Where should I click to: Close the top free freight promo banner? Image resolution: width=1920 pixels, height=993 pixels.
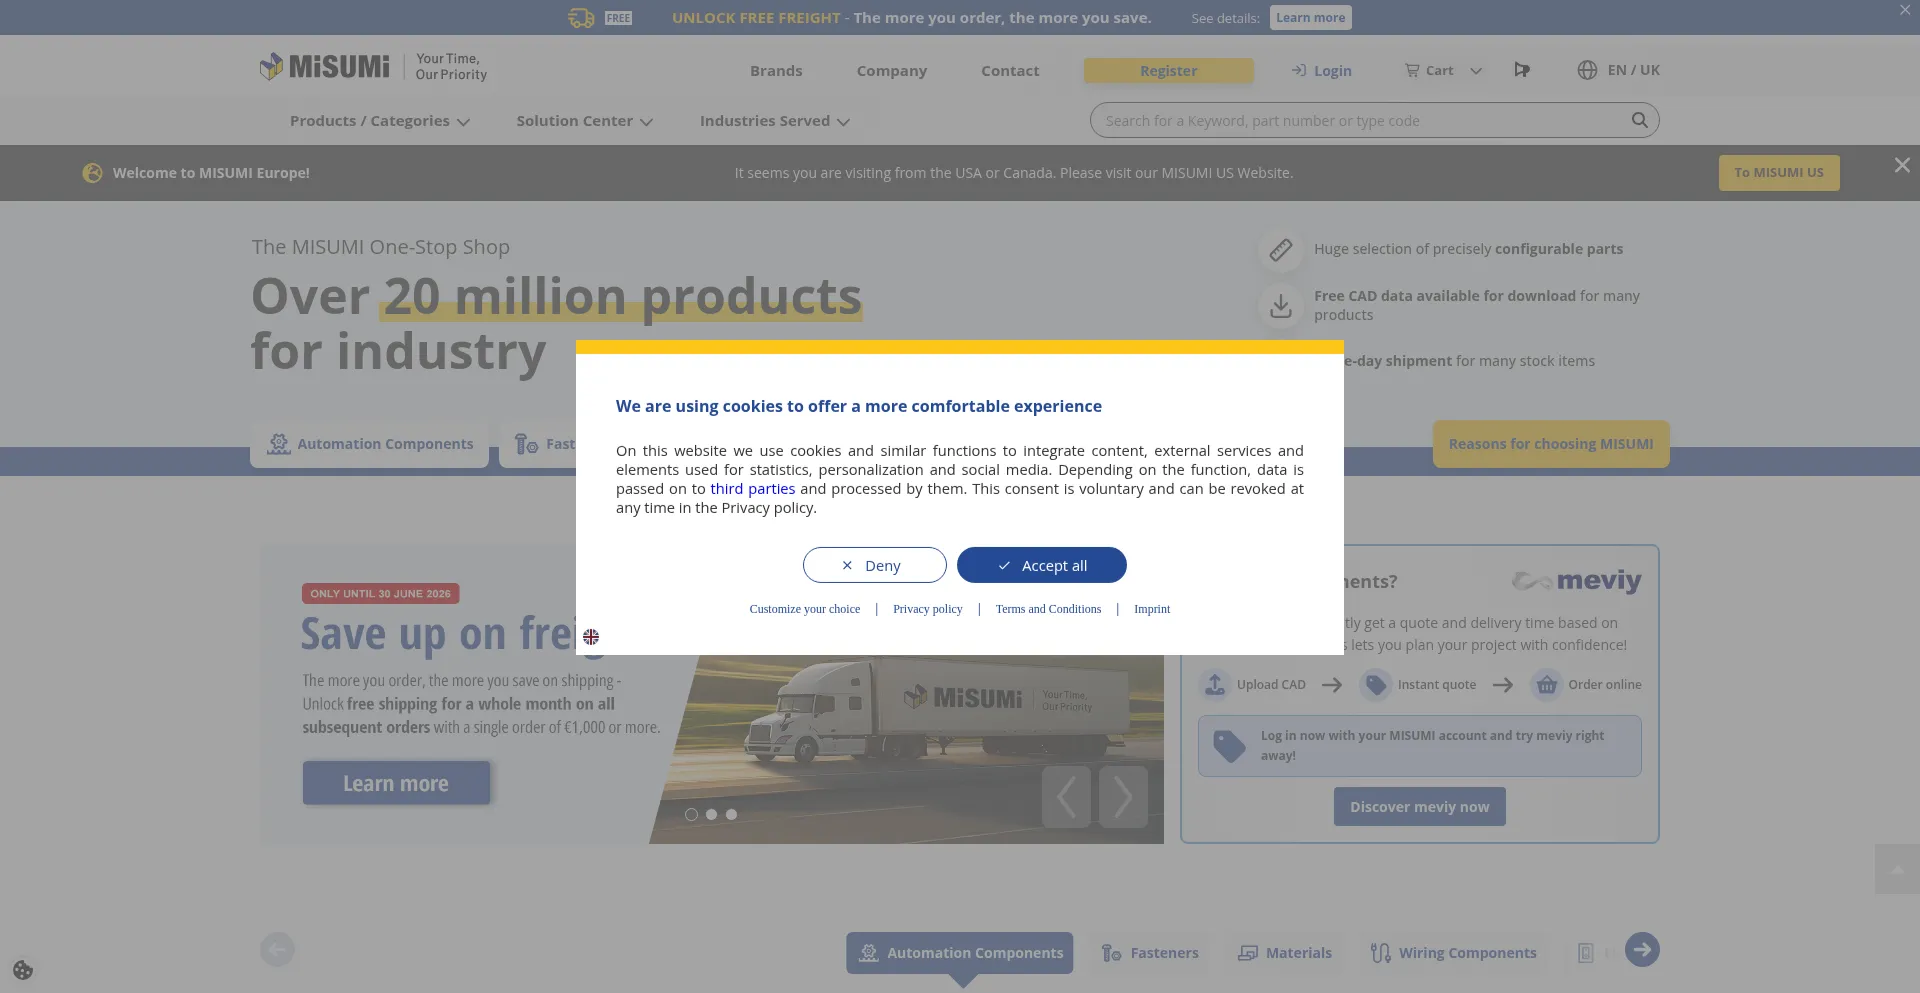point(1905,10)
